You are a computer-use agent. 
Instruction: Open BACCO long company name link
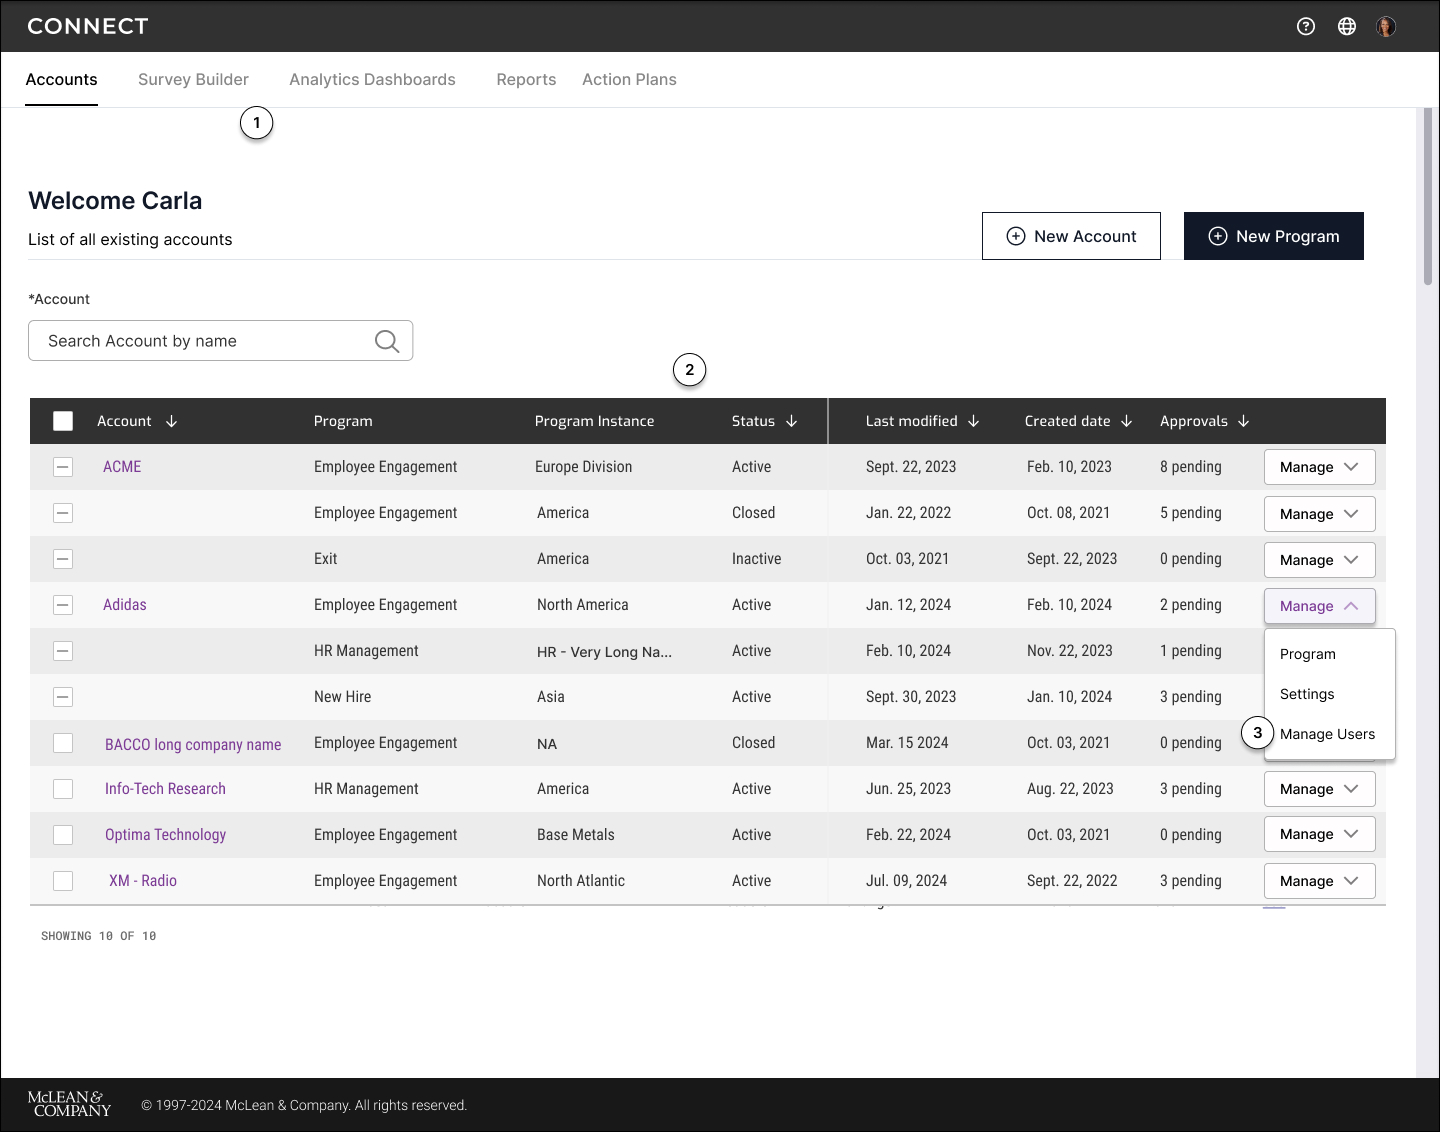click(193, 744)
